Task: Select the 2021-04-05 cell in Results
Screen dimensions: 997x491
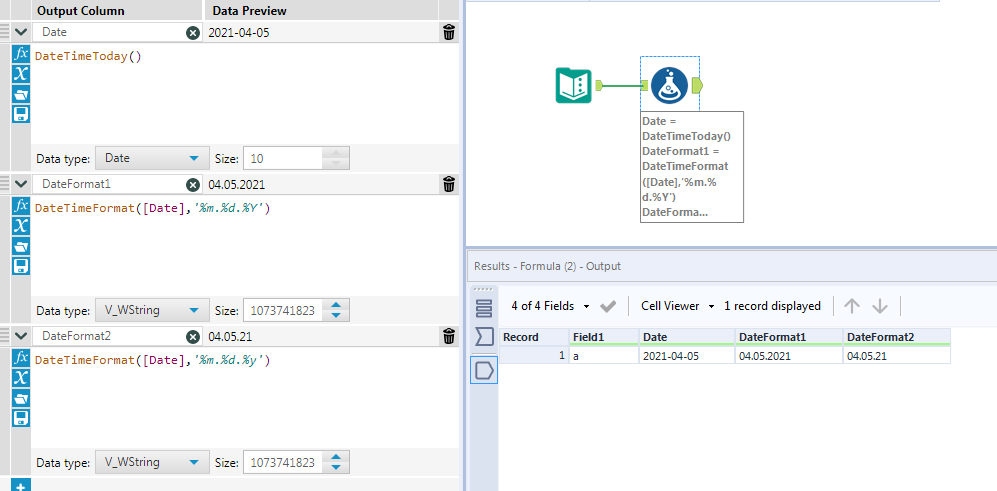Action: click(x=687, y=356)
